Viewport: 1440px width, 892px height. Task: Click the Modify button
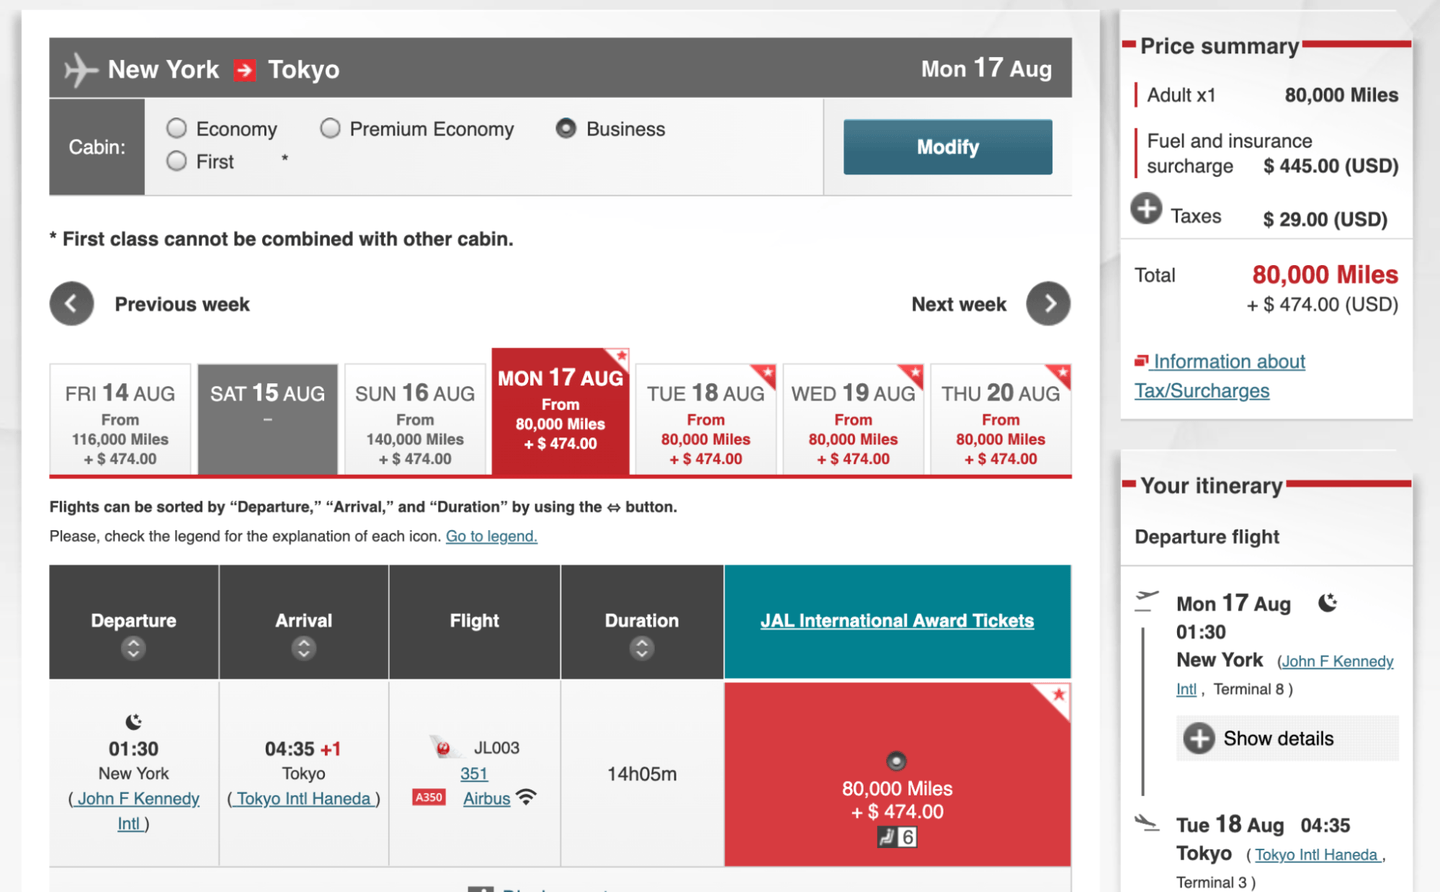pyautogui.click(x=948, y=147)
